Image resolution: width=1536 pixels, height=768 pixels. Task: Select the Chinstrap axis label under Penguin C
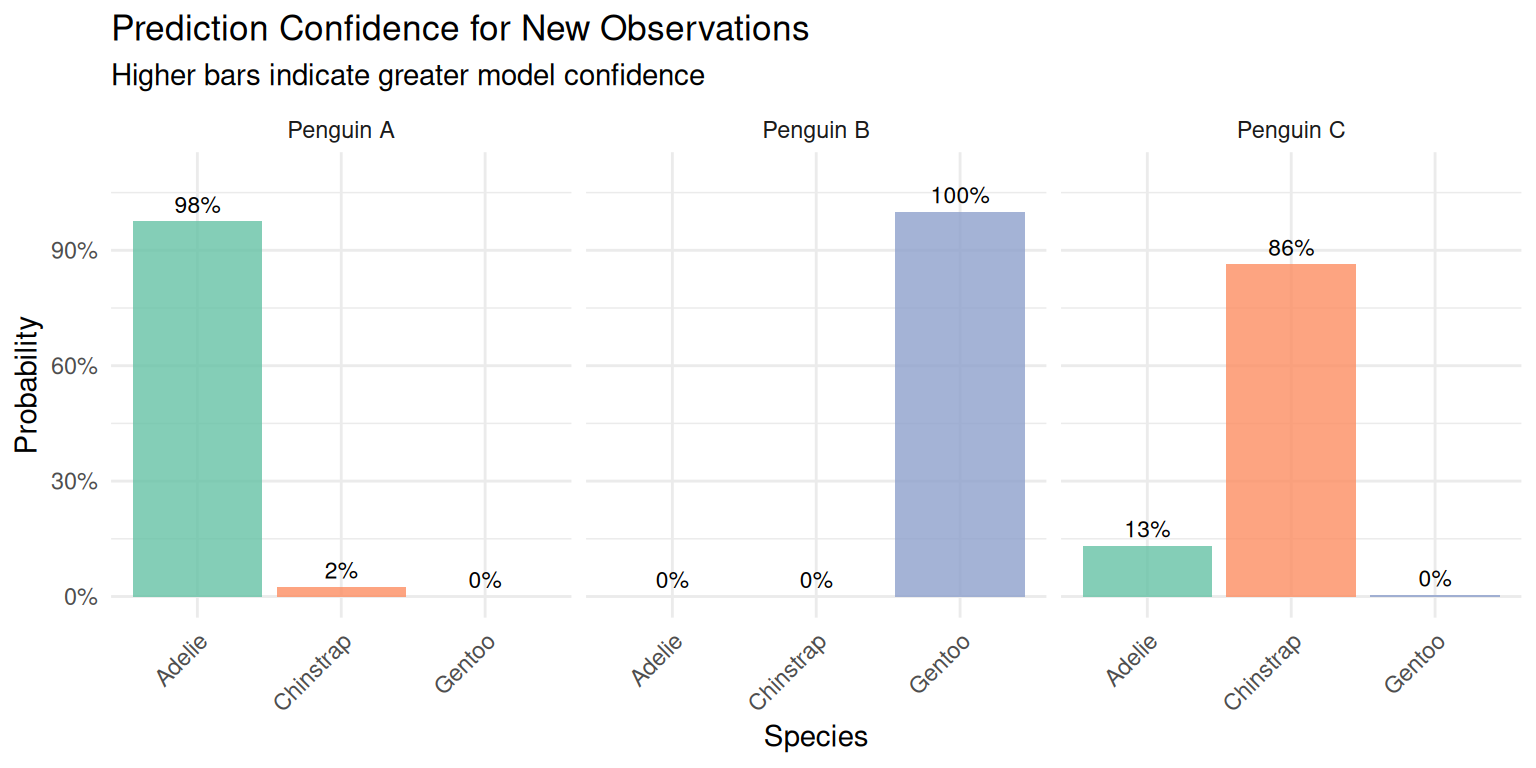click(x=1263, y=672)
